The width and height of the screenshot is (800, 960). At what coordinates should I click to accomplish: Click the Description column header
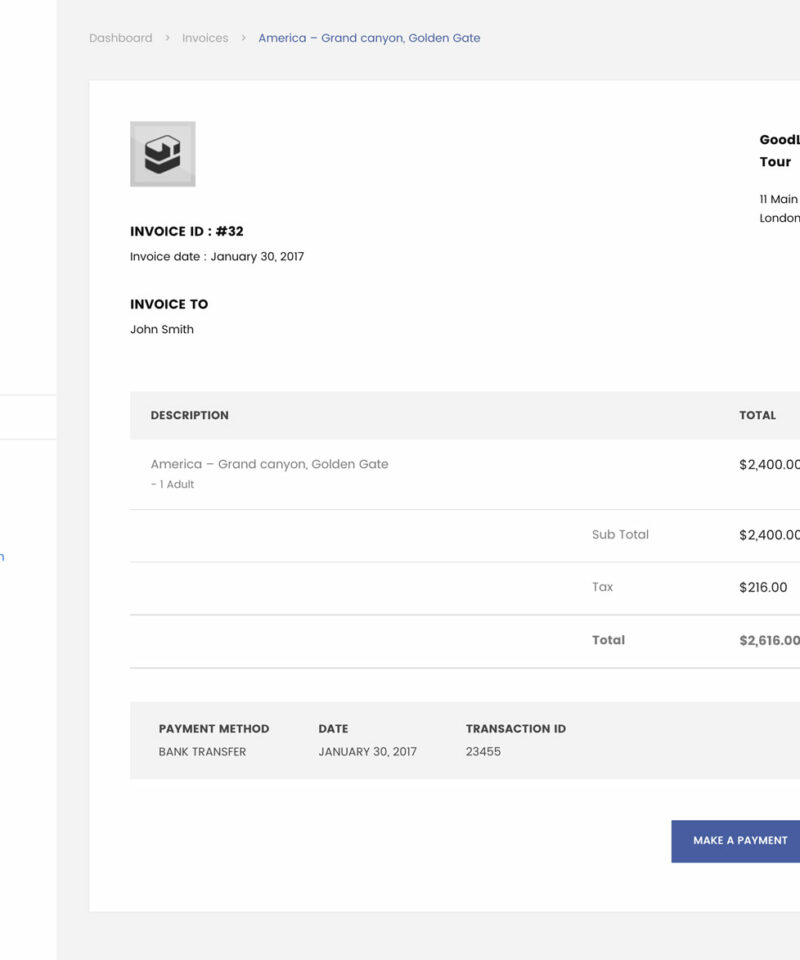pyautogui.click(x=190, y=415)
